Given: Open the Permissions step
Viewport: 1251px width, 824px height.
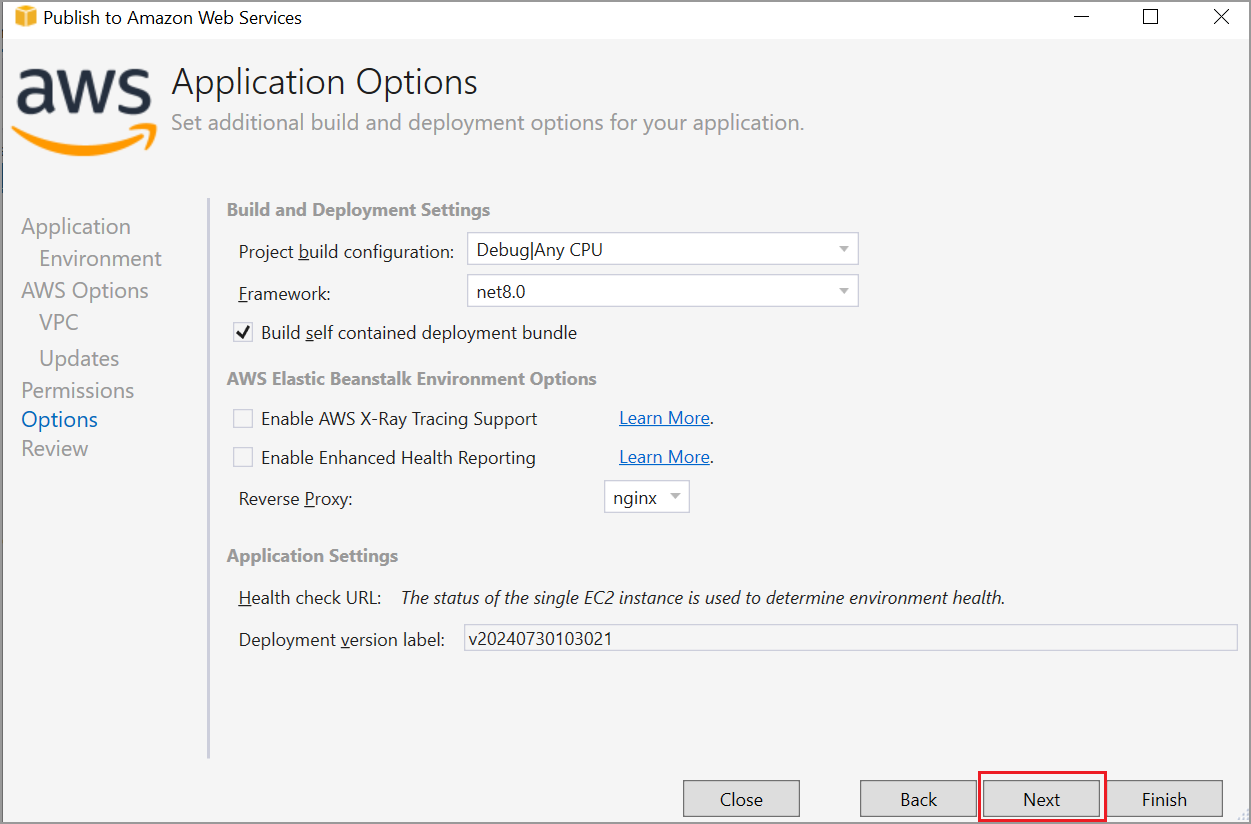Looking at the screenshot, I should coord(77,389).
